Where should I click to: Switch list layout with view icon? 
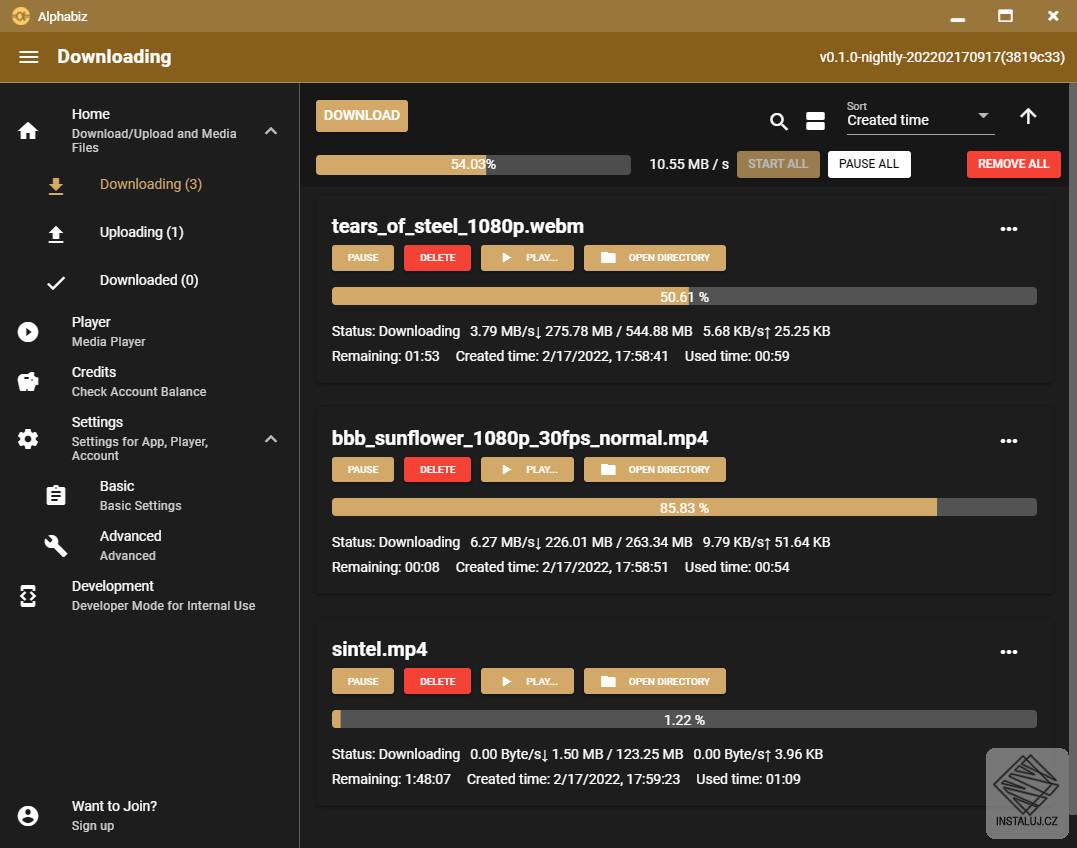pos(815,122)
